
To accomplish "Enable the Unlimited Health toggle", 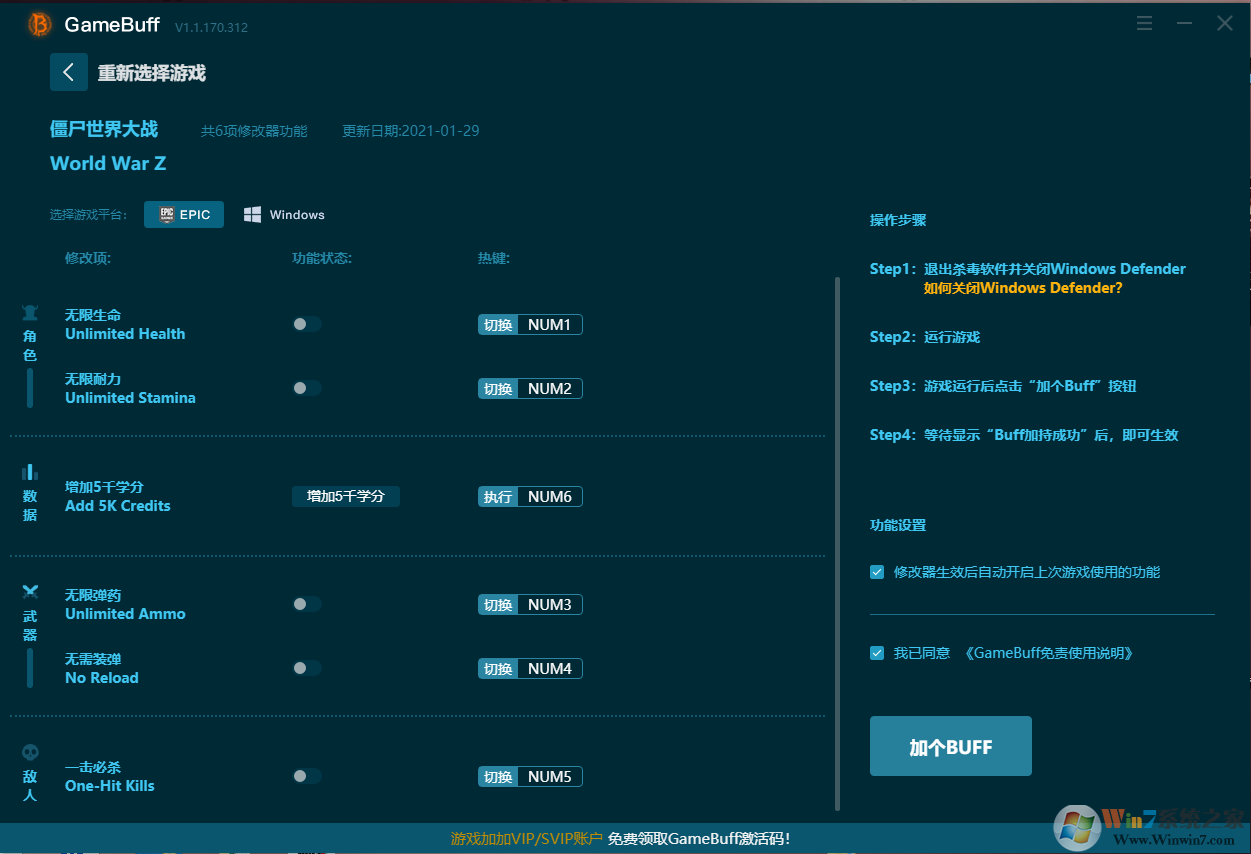I will click(x=306, y=324).
